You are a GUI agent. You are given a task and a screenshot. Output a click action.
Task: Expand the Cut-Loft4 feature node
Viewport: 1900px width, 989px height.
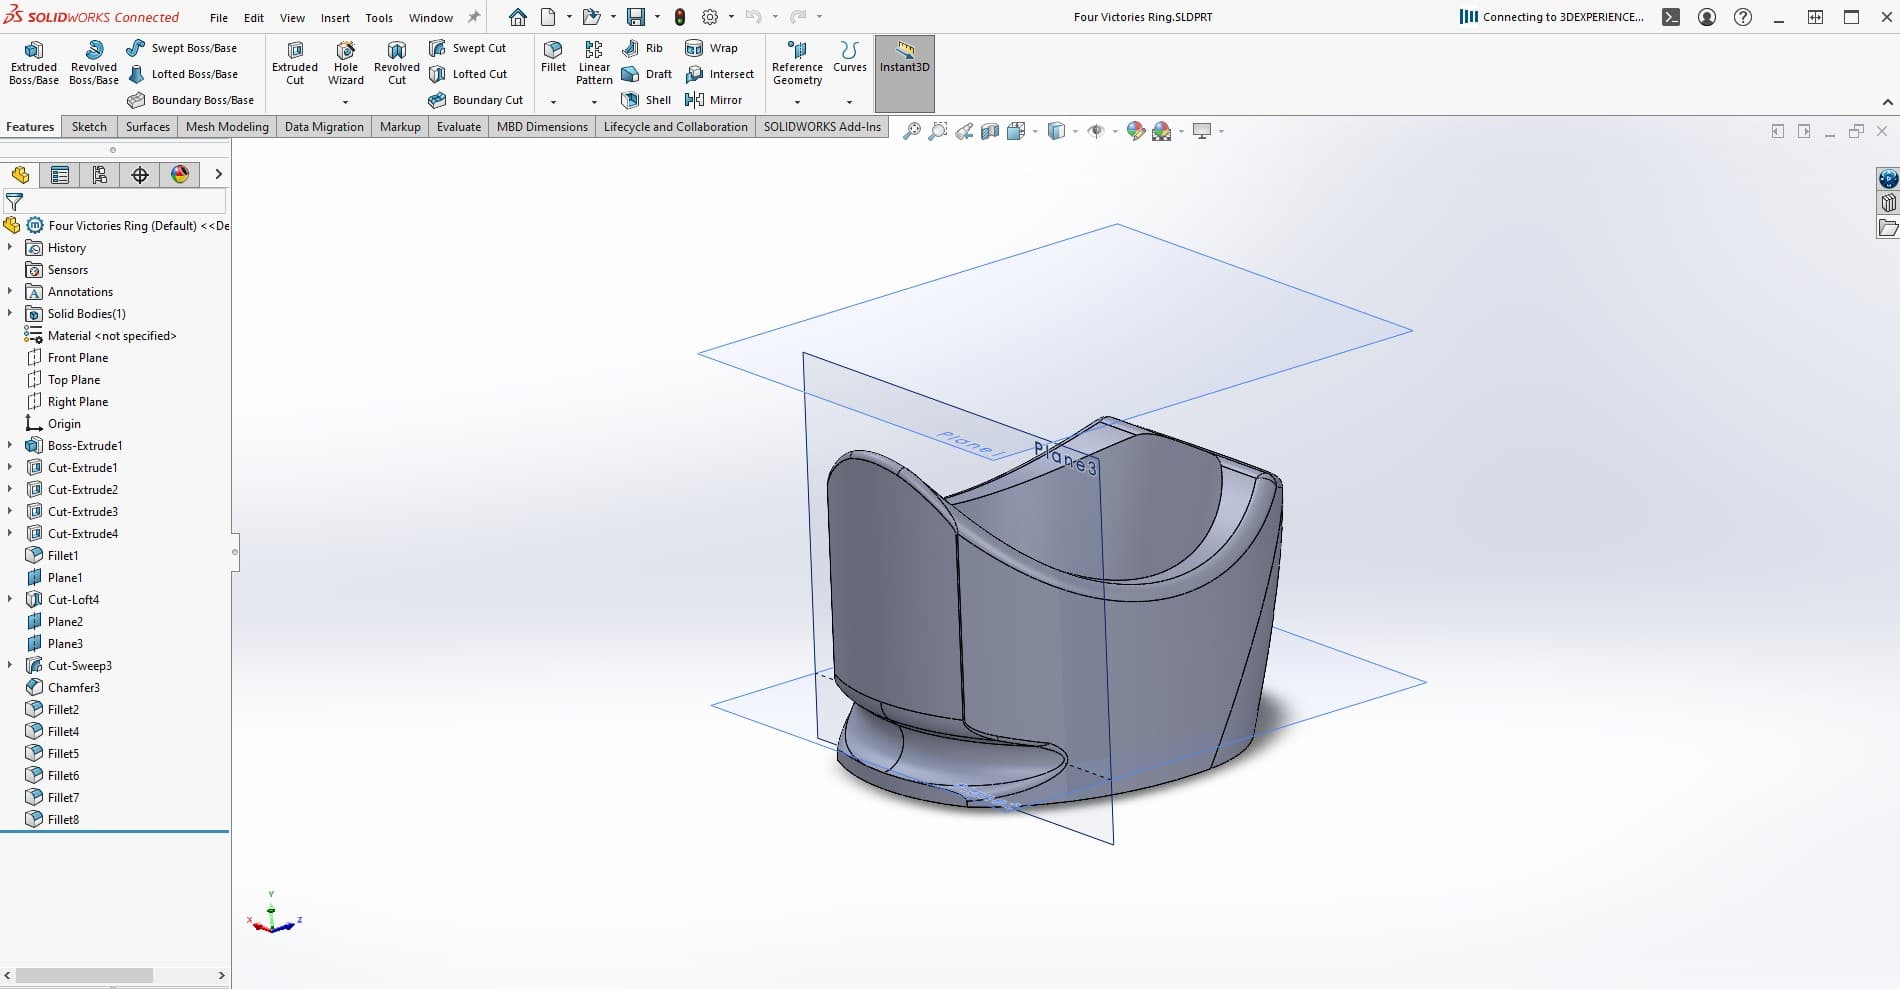coord(10,599)
